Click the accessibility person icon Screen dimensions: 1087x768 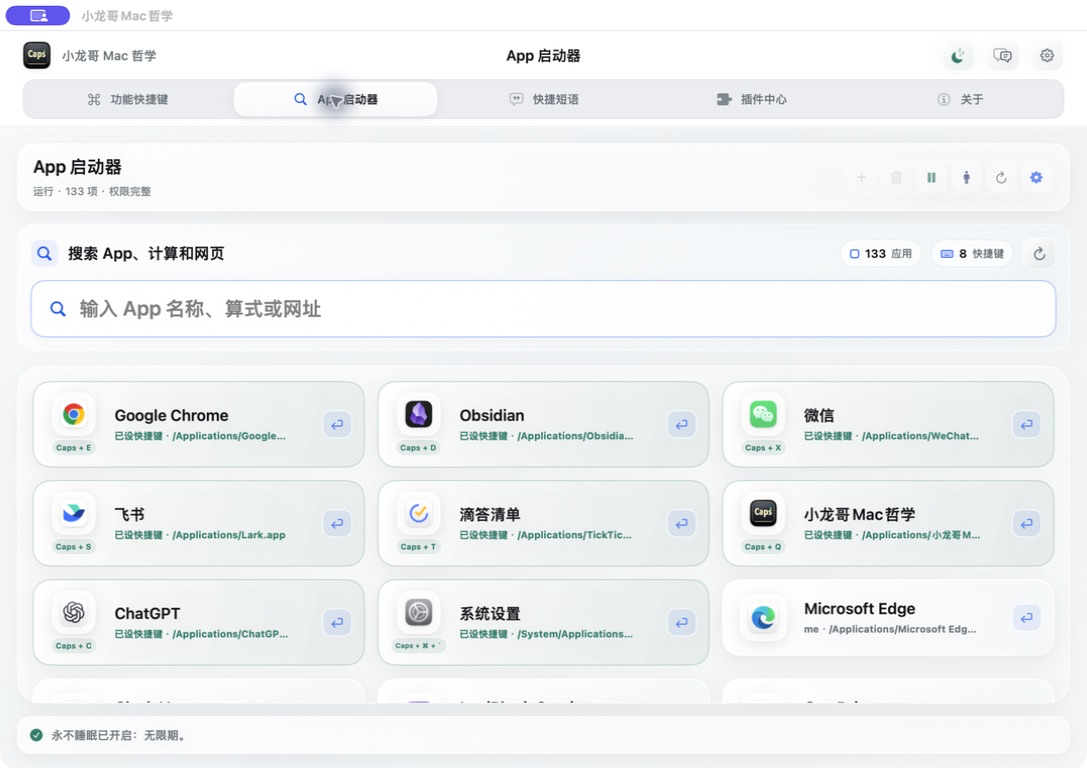click(x=966, y=177)
